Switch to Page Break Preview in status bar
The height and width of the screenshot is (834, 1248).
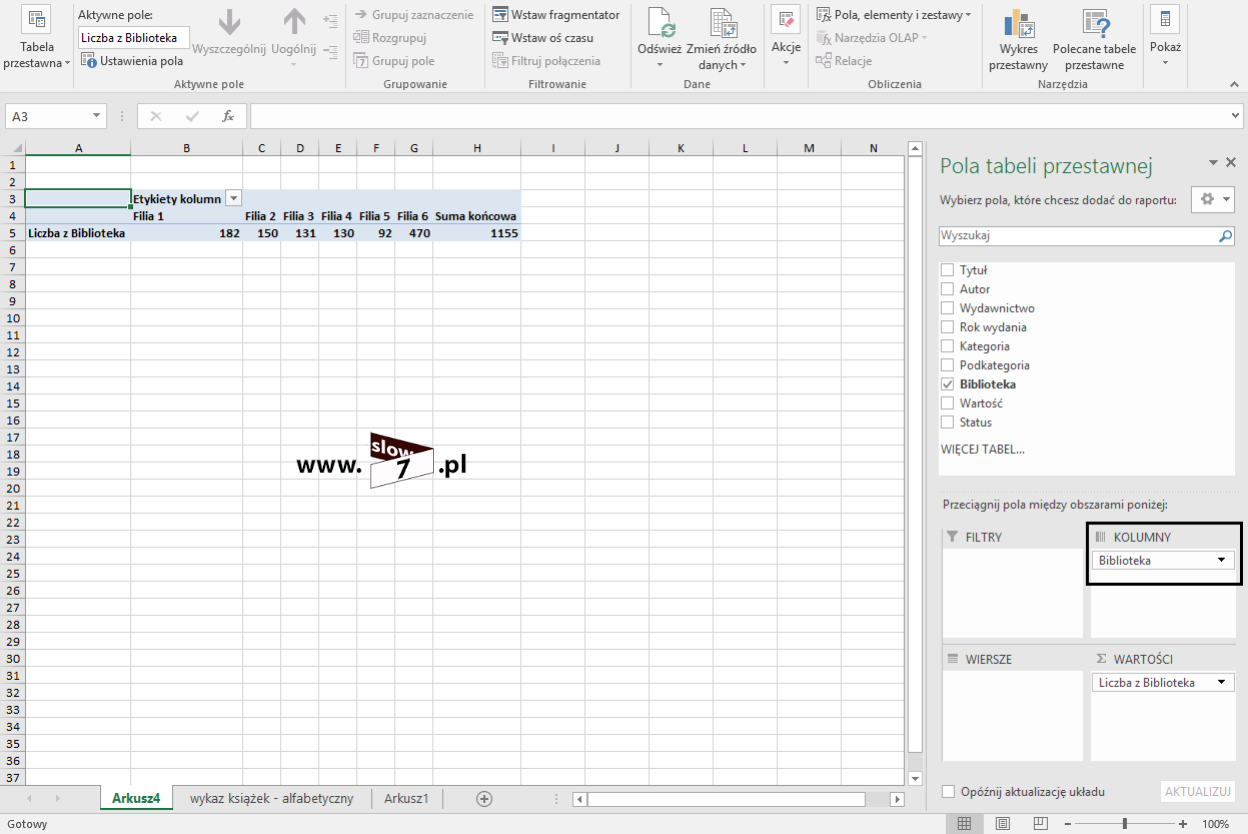point(1040,824)
